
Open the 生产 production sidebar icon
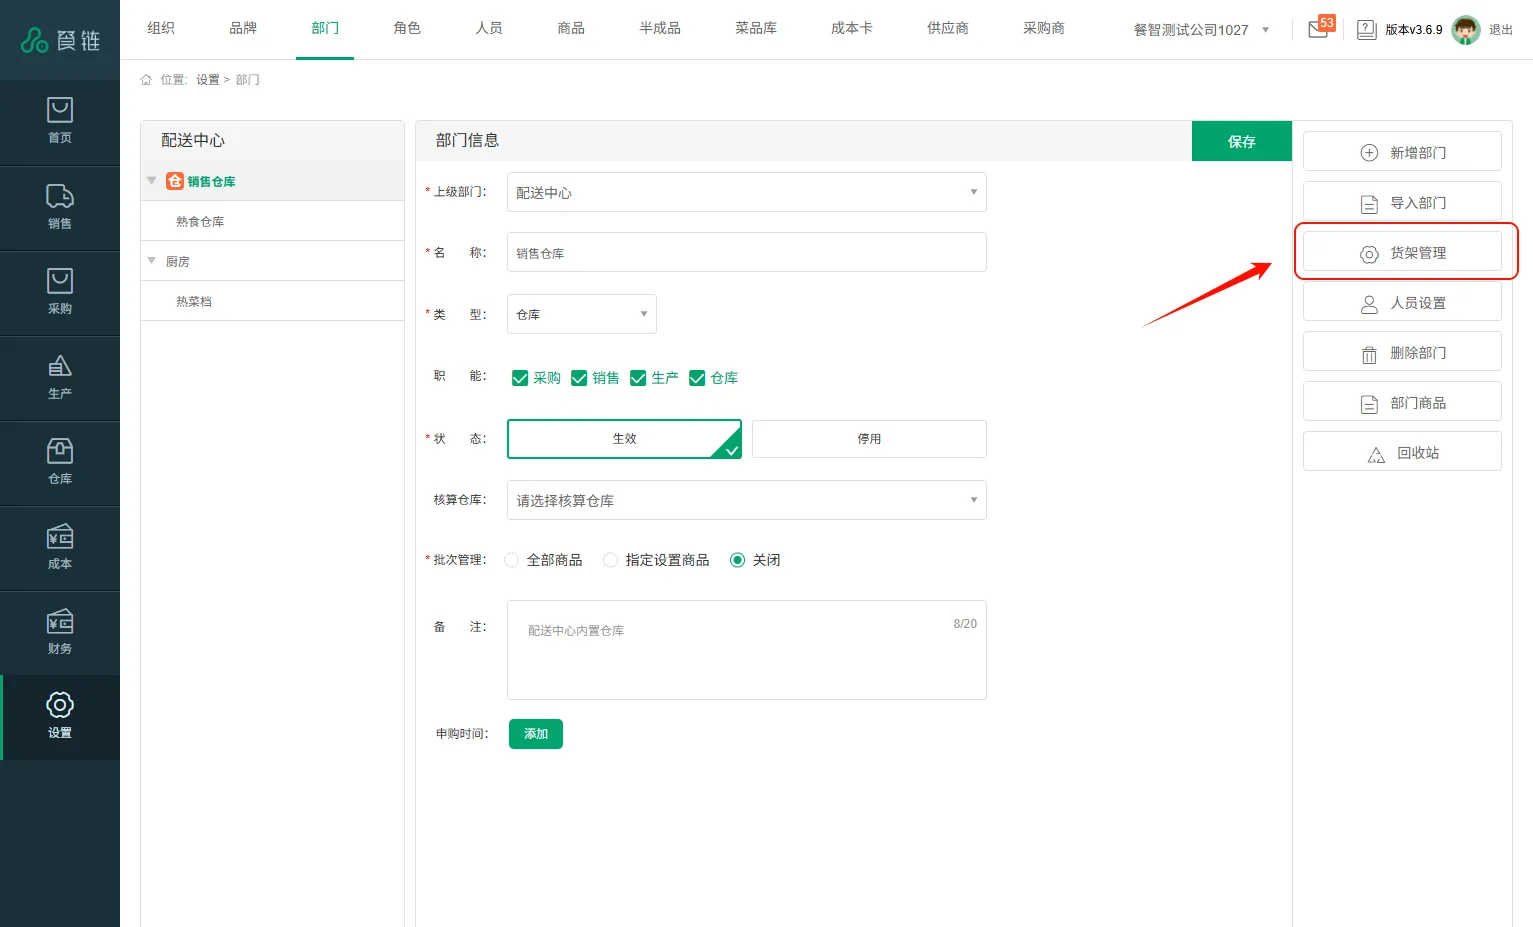click(60, 377)
